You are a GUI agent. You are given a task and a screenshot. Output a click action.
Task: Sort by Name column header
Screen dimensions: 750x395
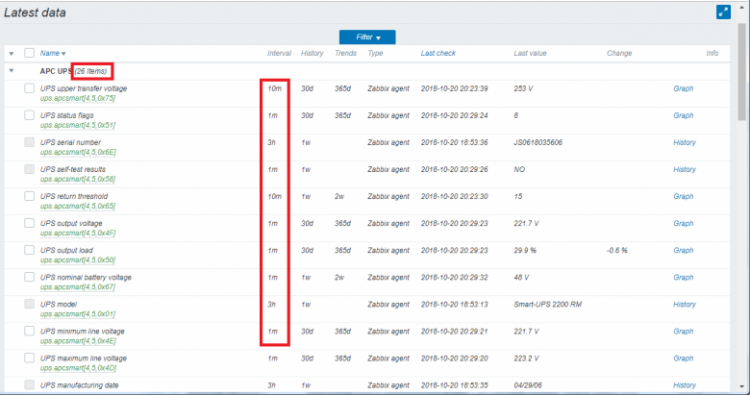[x=53, y=53]
